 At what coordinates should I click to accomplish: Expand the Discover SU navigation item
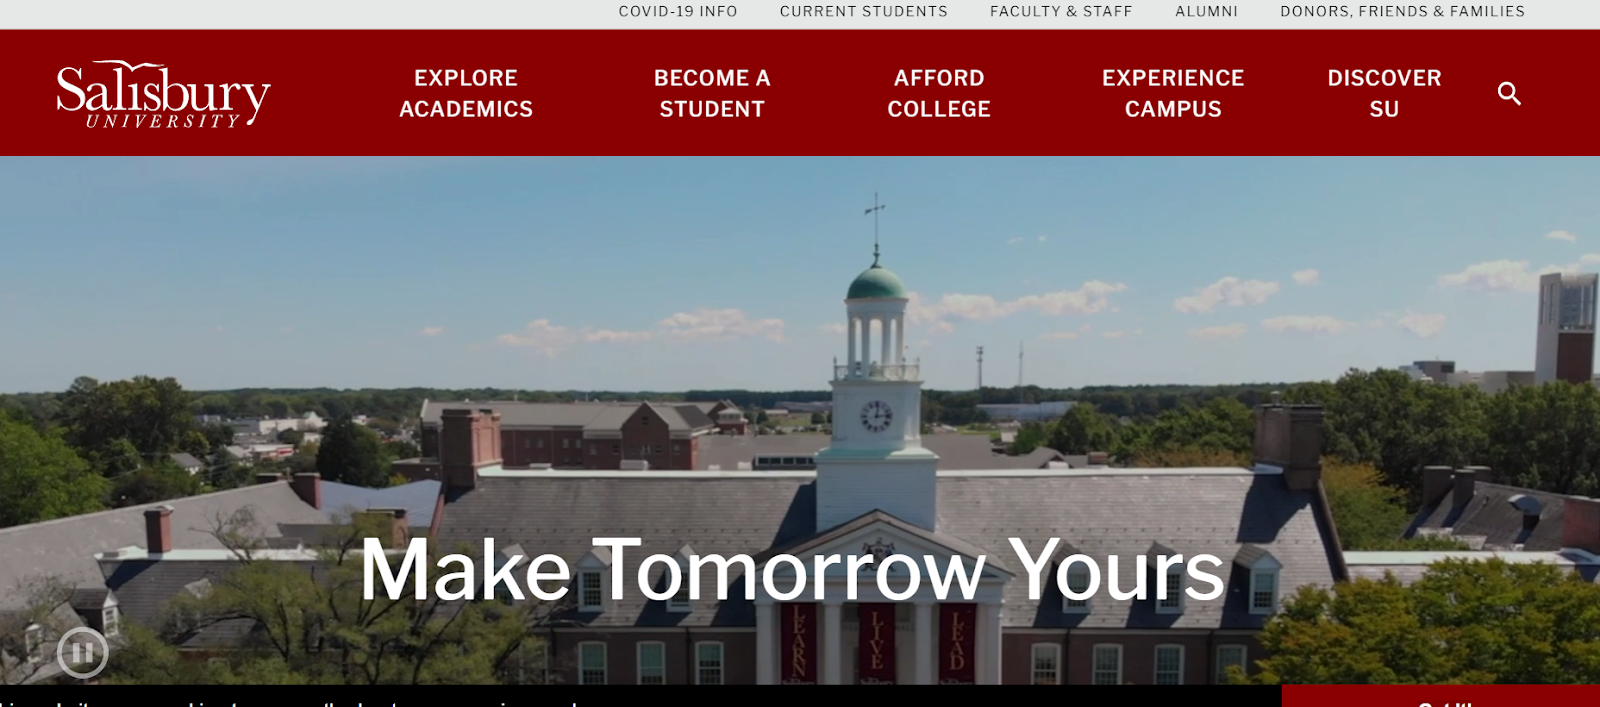pyautogui.click(x=1384, y=93)
